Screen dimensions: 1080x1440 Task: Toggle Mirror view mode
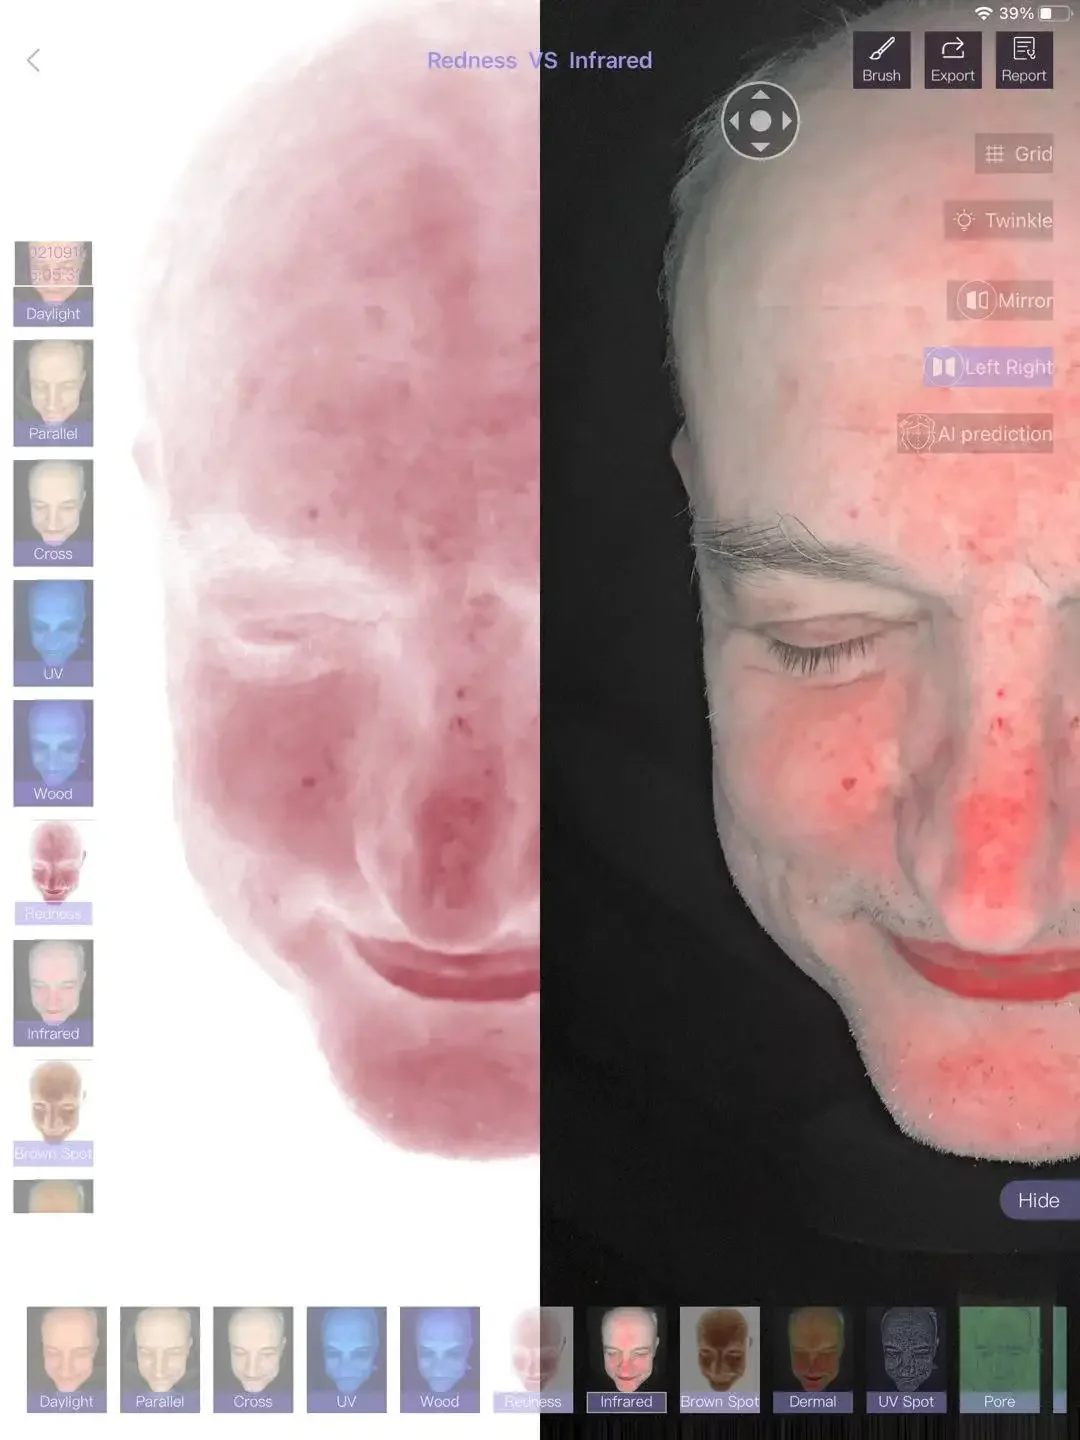[1000, 300]
